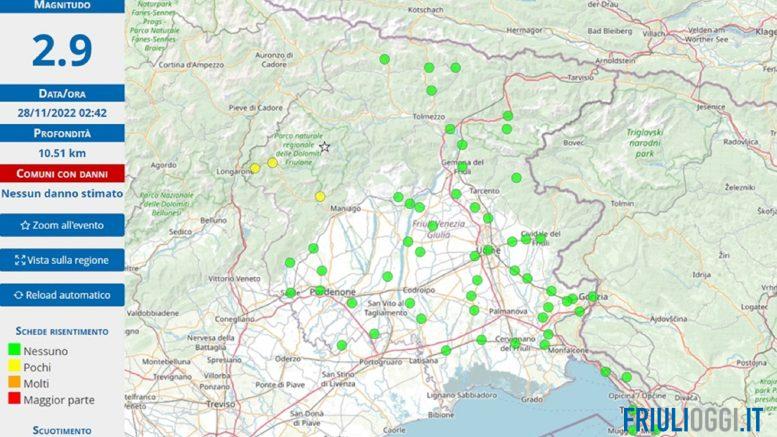Click the Comuni con danni red header
777x437 pixels.
(x=62, y=173)
